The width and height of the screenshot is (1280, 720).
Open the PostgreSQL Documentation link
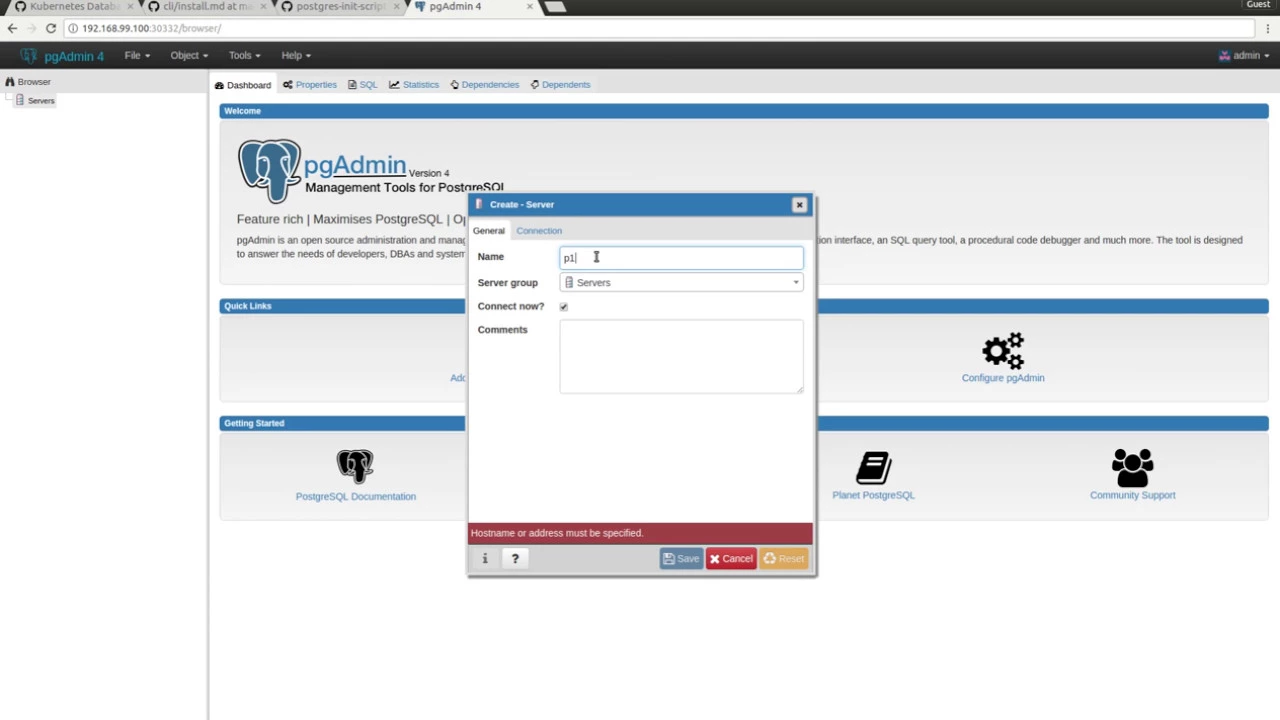tap(356, 496)
